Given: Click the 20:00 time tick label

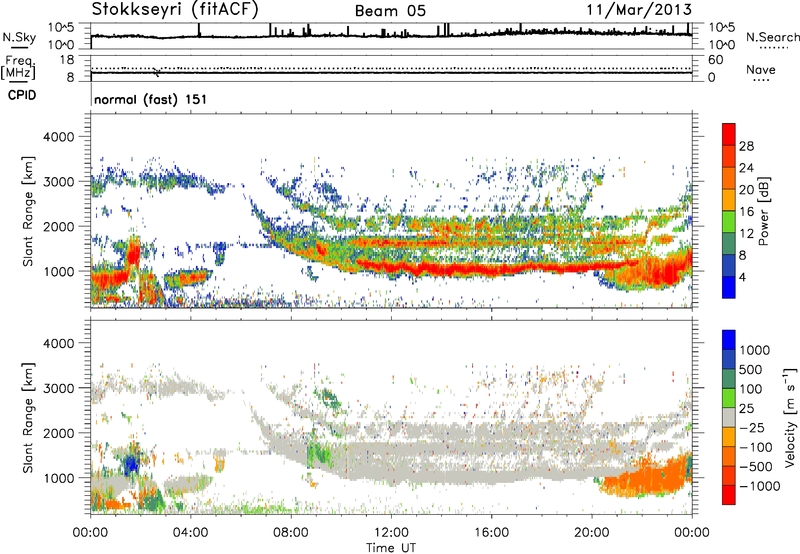Looking at the screenshot, I should (x=591, y=533).
